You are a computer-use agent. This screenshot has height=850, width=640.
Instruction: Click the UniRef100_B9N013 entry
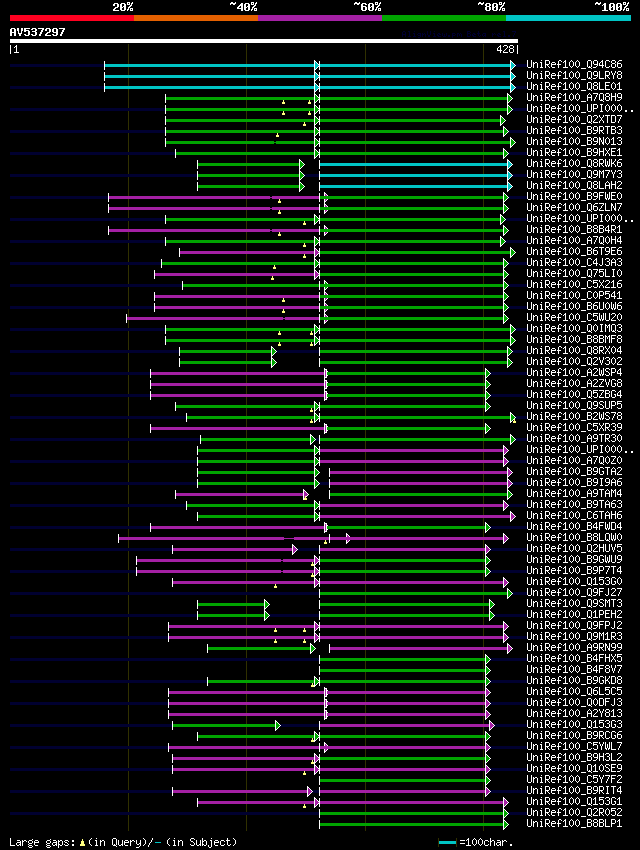(x=574, y=141)
